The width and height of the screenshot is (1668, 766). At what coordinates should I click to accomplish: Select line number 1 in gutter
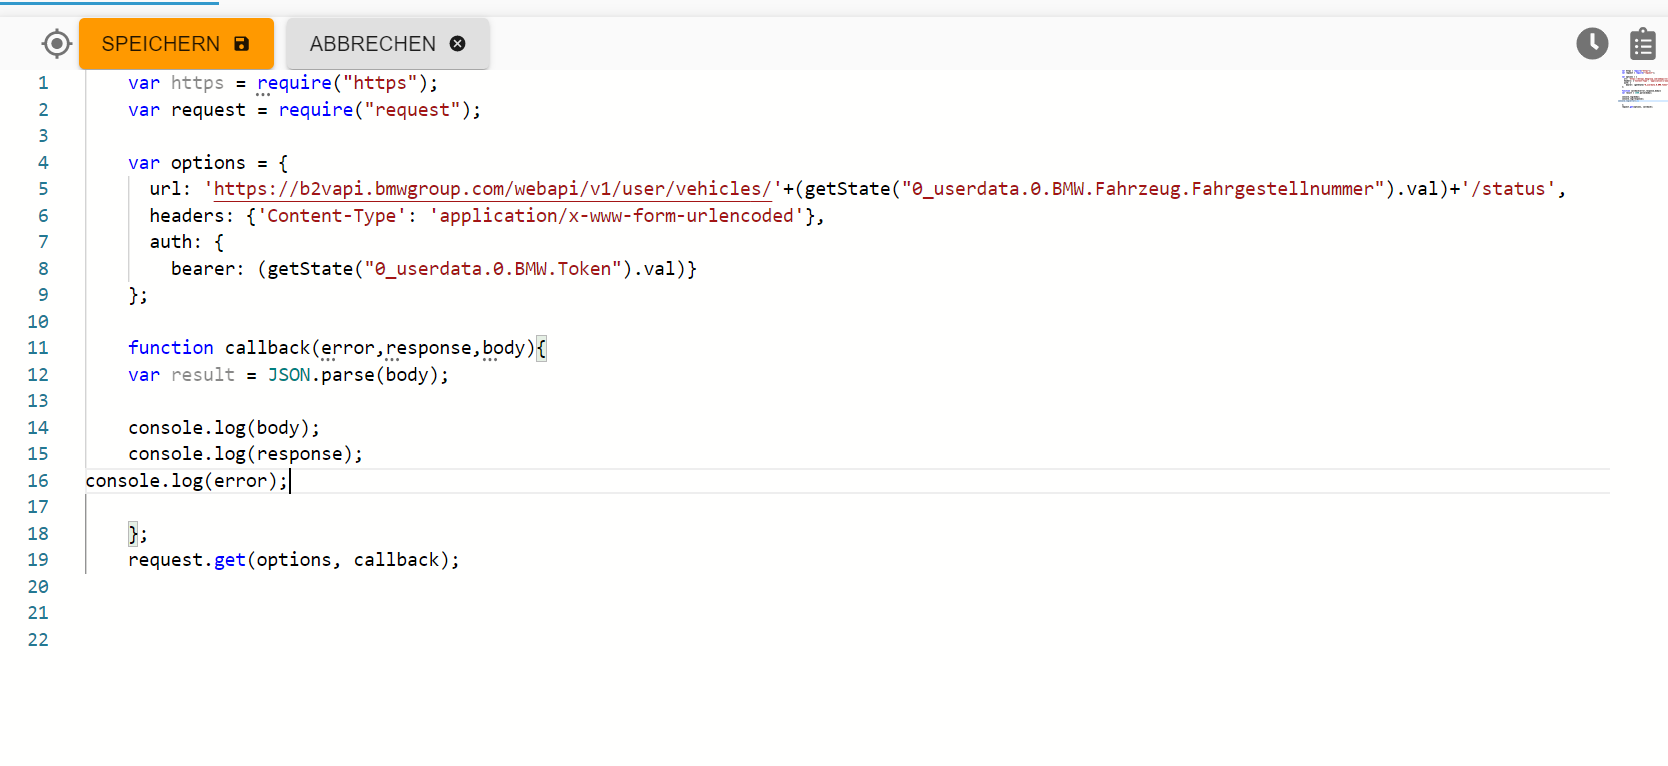pos(43,83)
